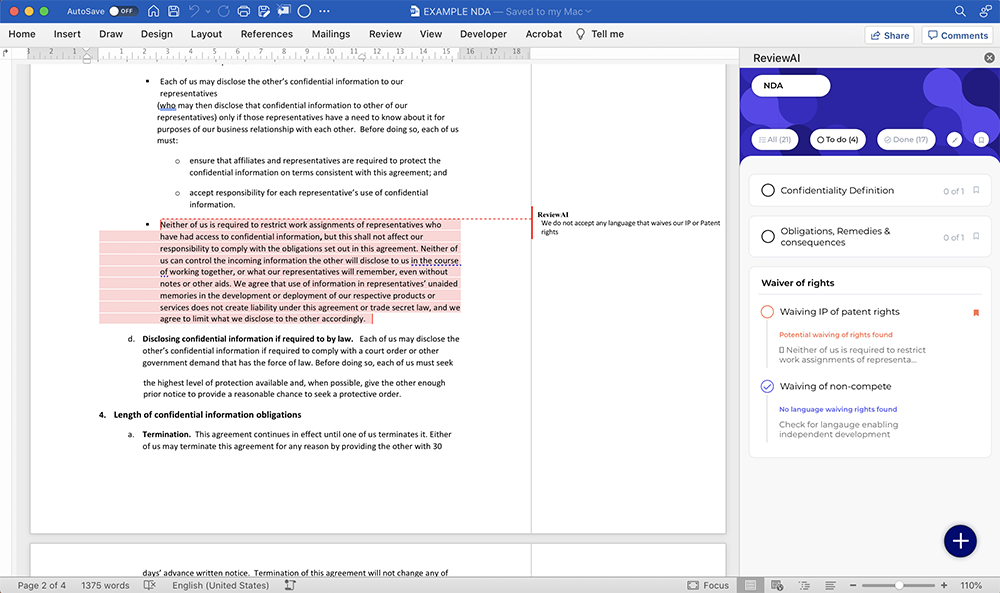
Task: Open the Developer tab
Action: click(483, 34)
